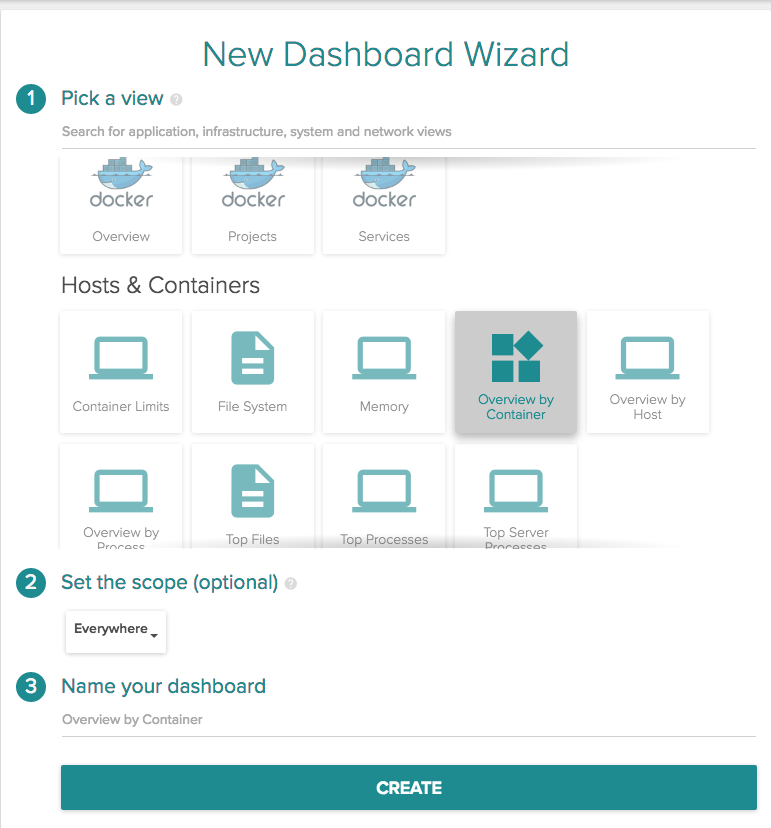Screen dimensions: 771x828
Task: Focus the view search field
Action: point(408,132)
